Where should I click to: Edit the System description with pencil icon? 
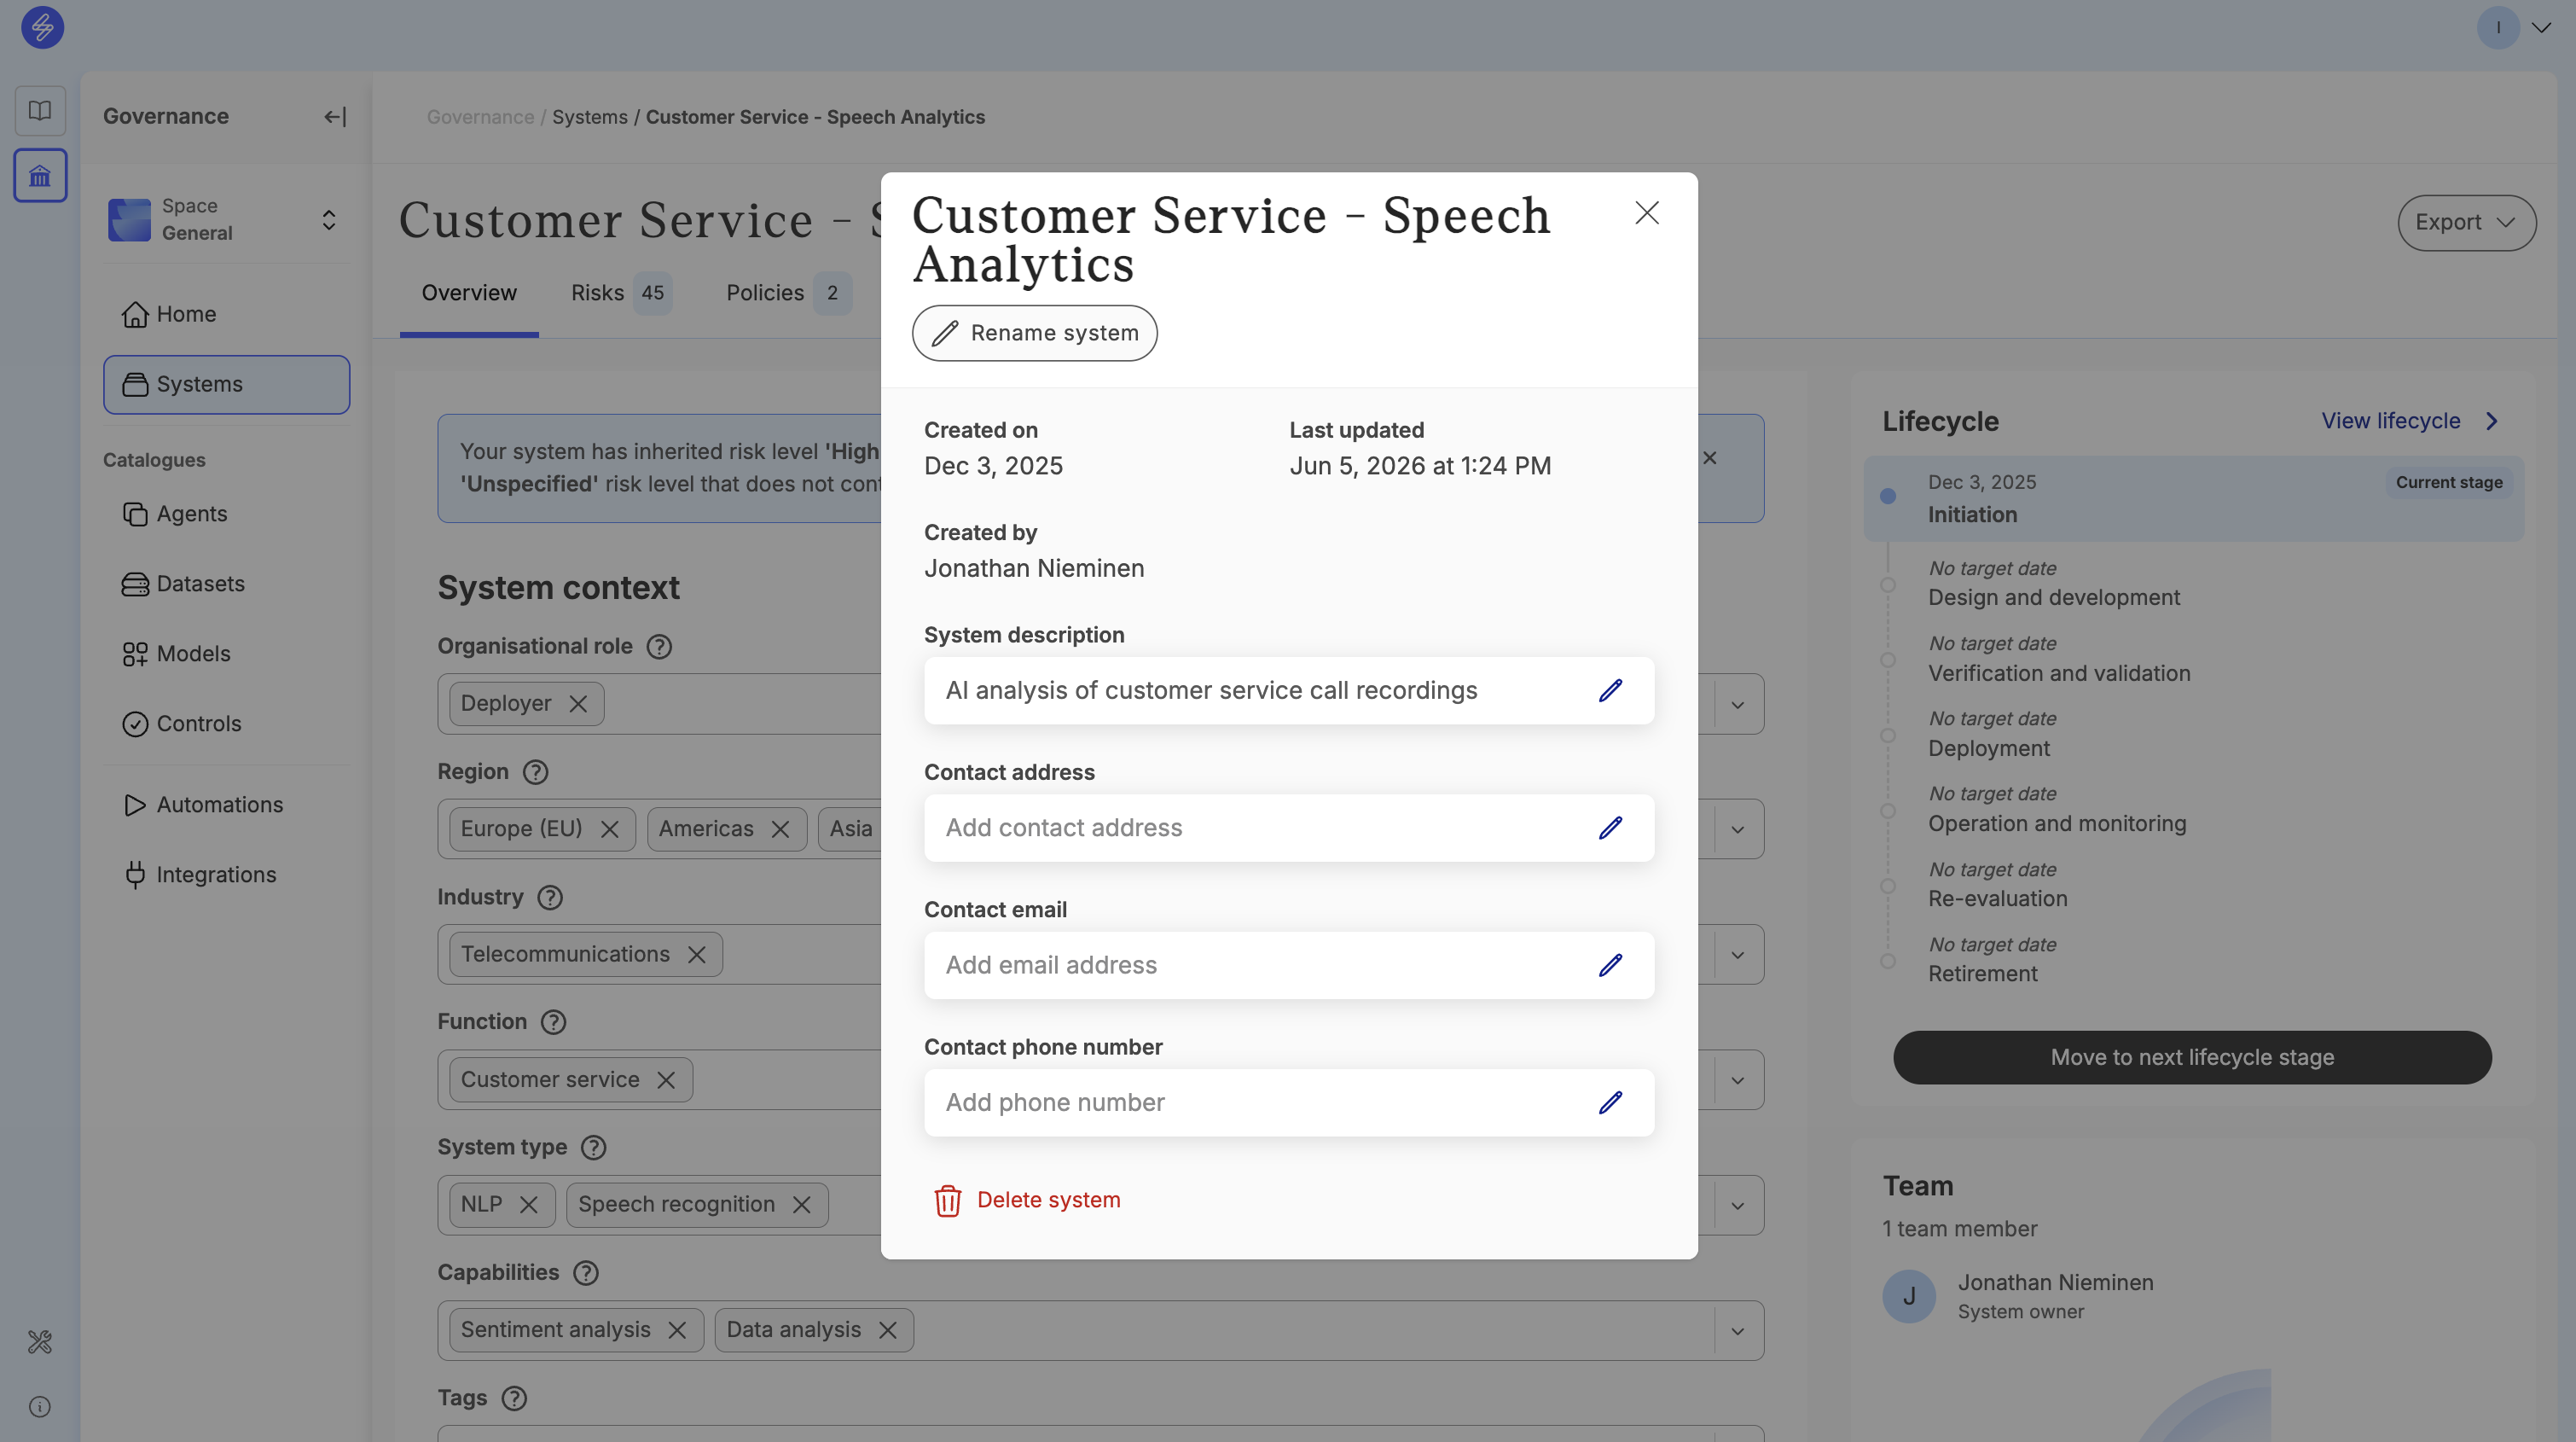coord(1610,690)
